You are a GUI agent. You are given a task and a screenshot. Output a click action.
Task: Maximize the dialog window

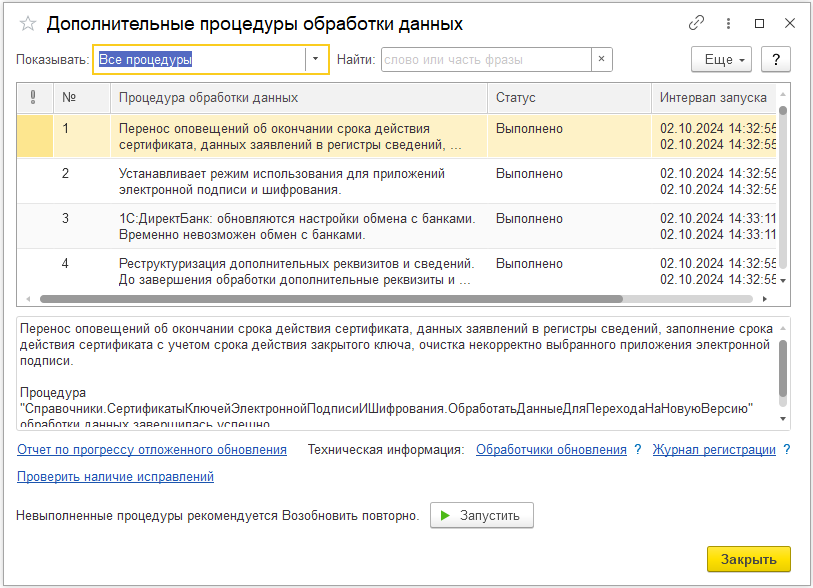point(759,23)
